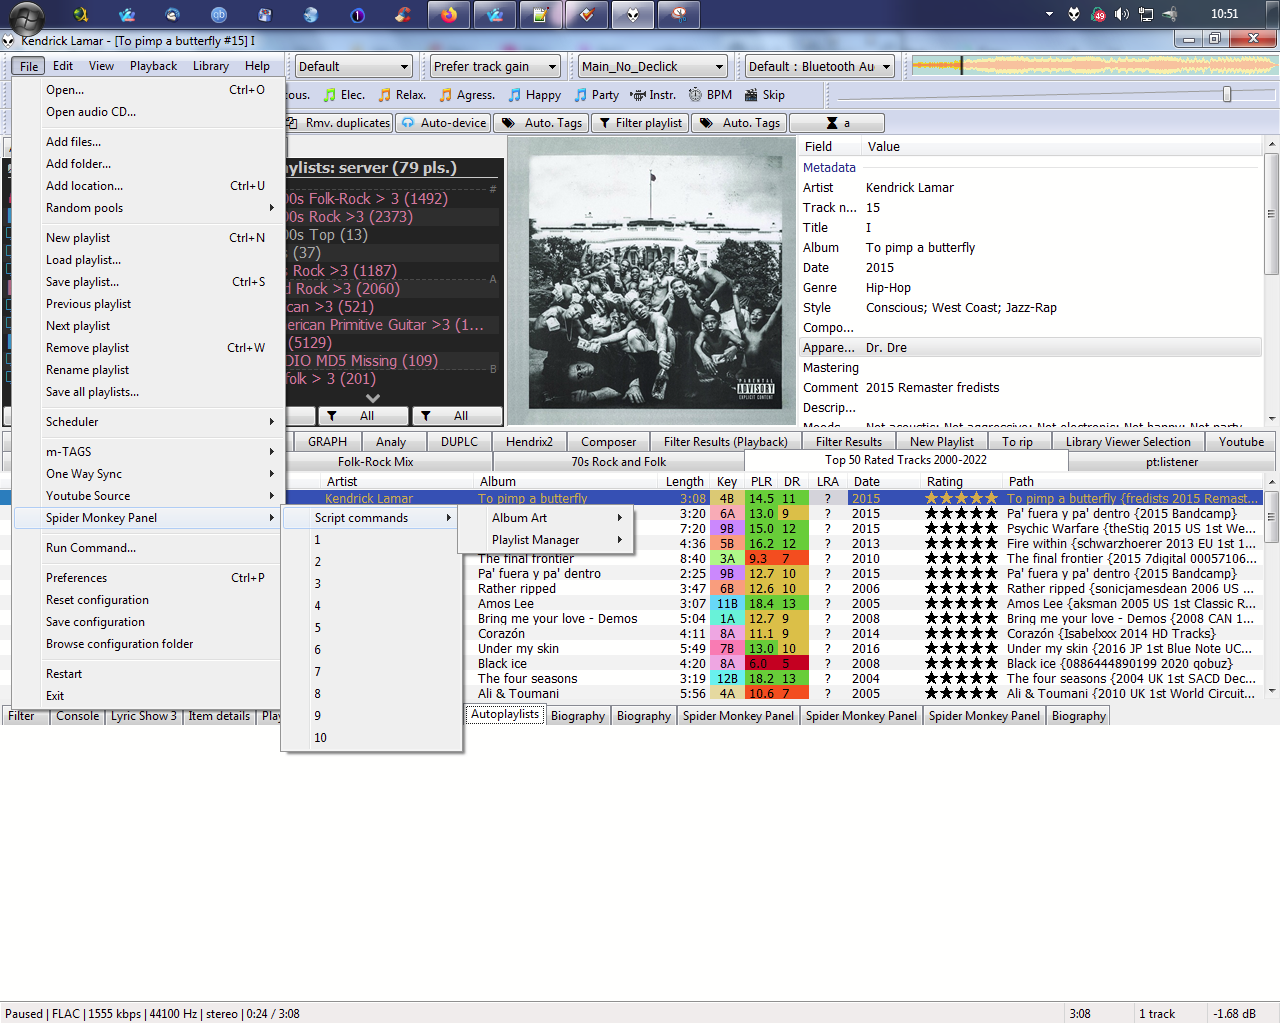
Task: Open the Lyric Show 3 panel tab
Action: coord(144,716)
